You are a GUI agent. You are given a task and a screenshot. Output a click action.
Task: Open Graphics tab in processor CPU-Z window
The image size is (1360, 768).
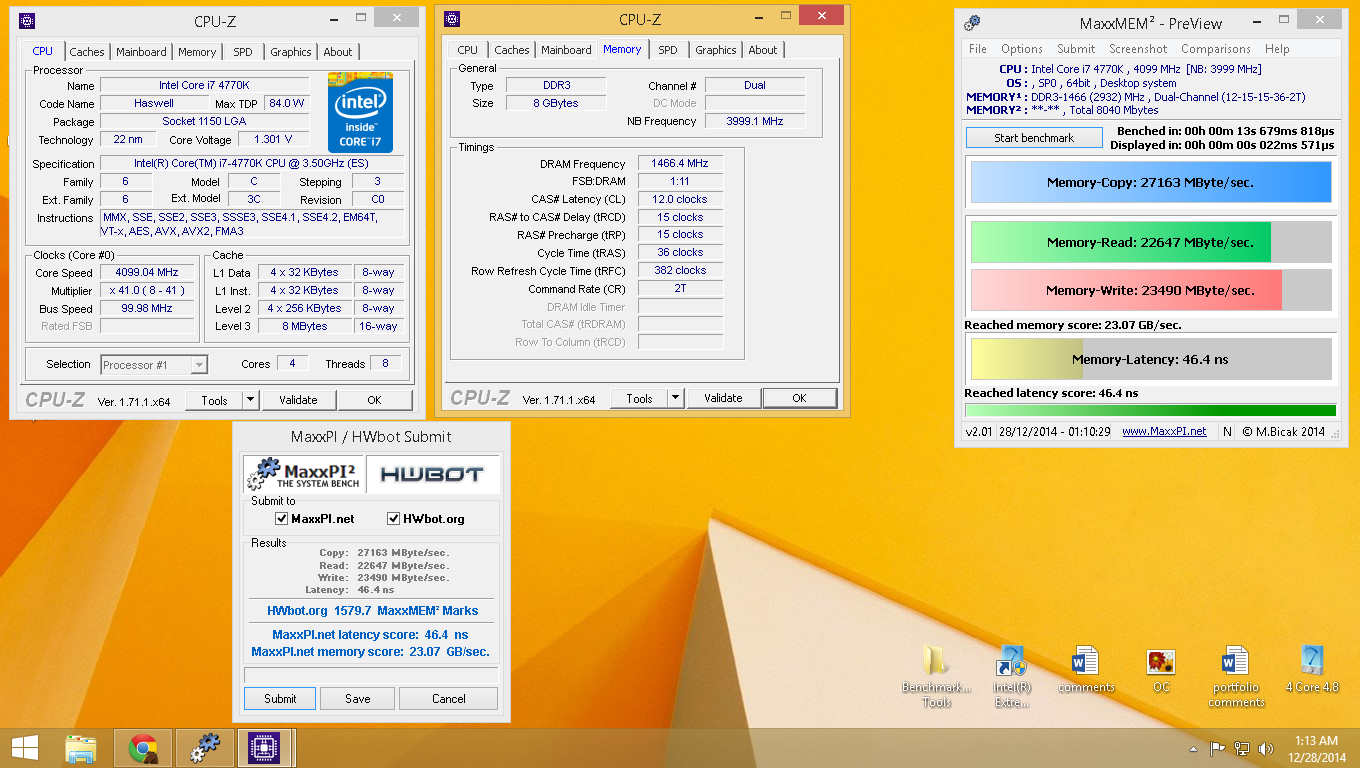coord(291,52)
